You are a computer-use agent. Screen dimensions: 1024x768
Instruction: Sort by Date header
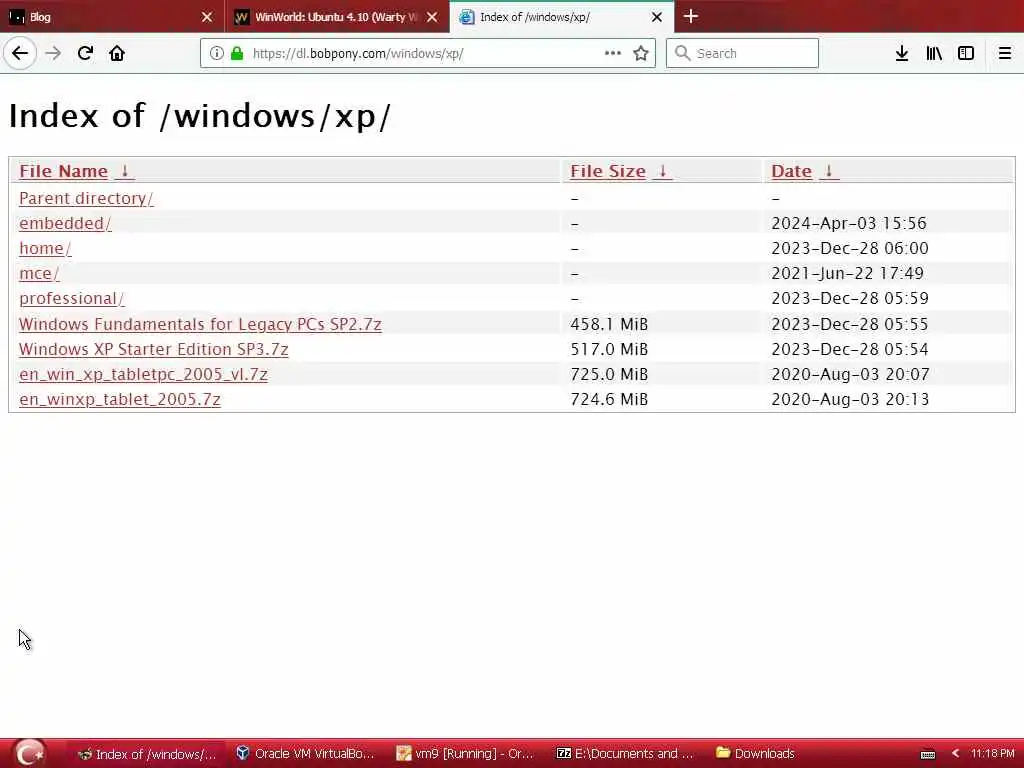(792, 171)
